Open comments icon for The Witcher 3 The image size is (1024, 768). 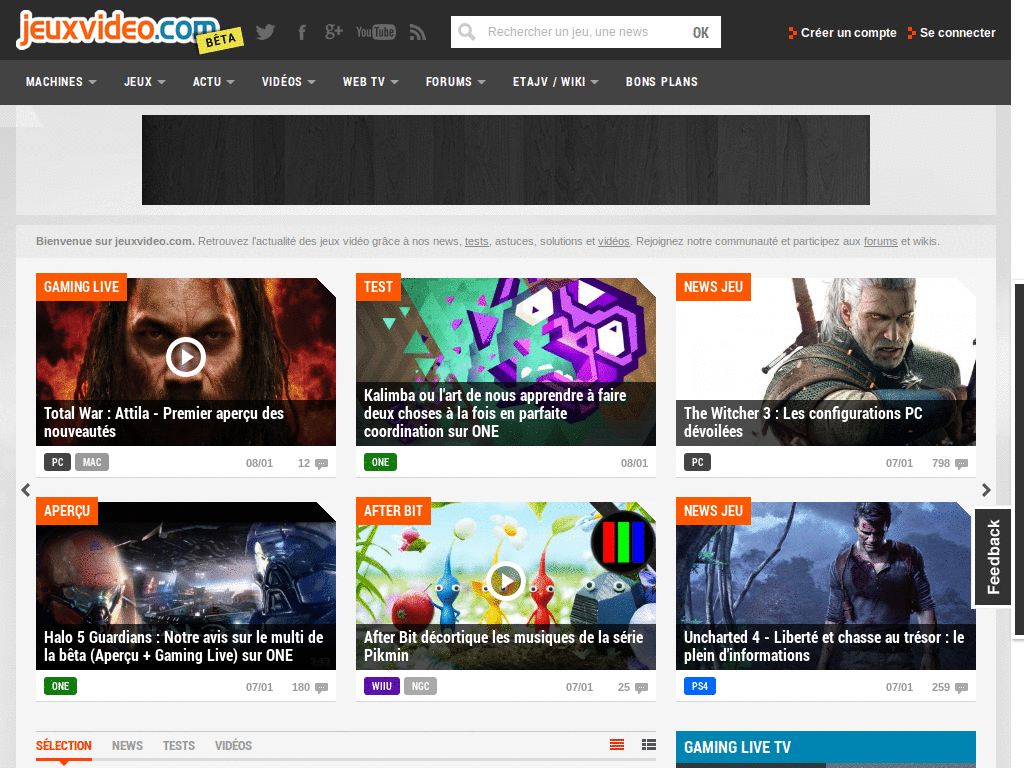point(961,464)
